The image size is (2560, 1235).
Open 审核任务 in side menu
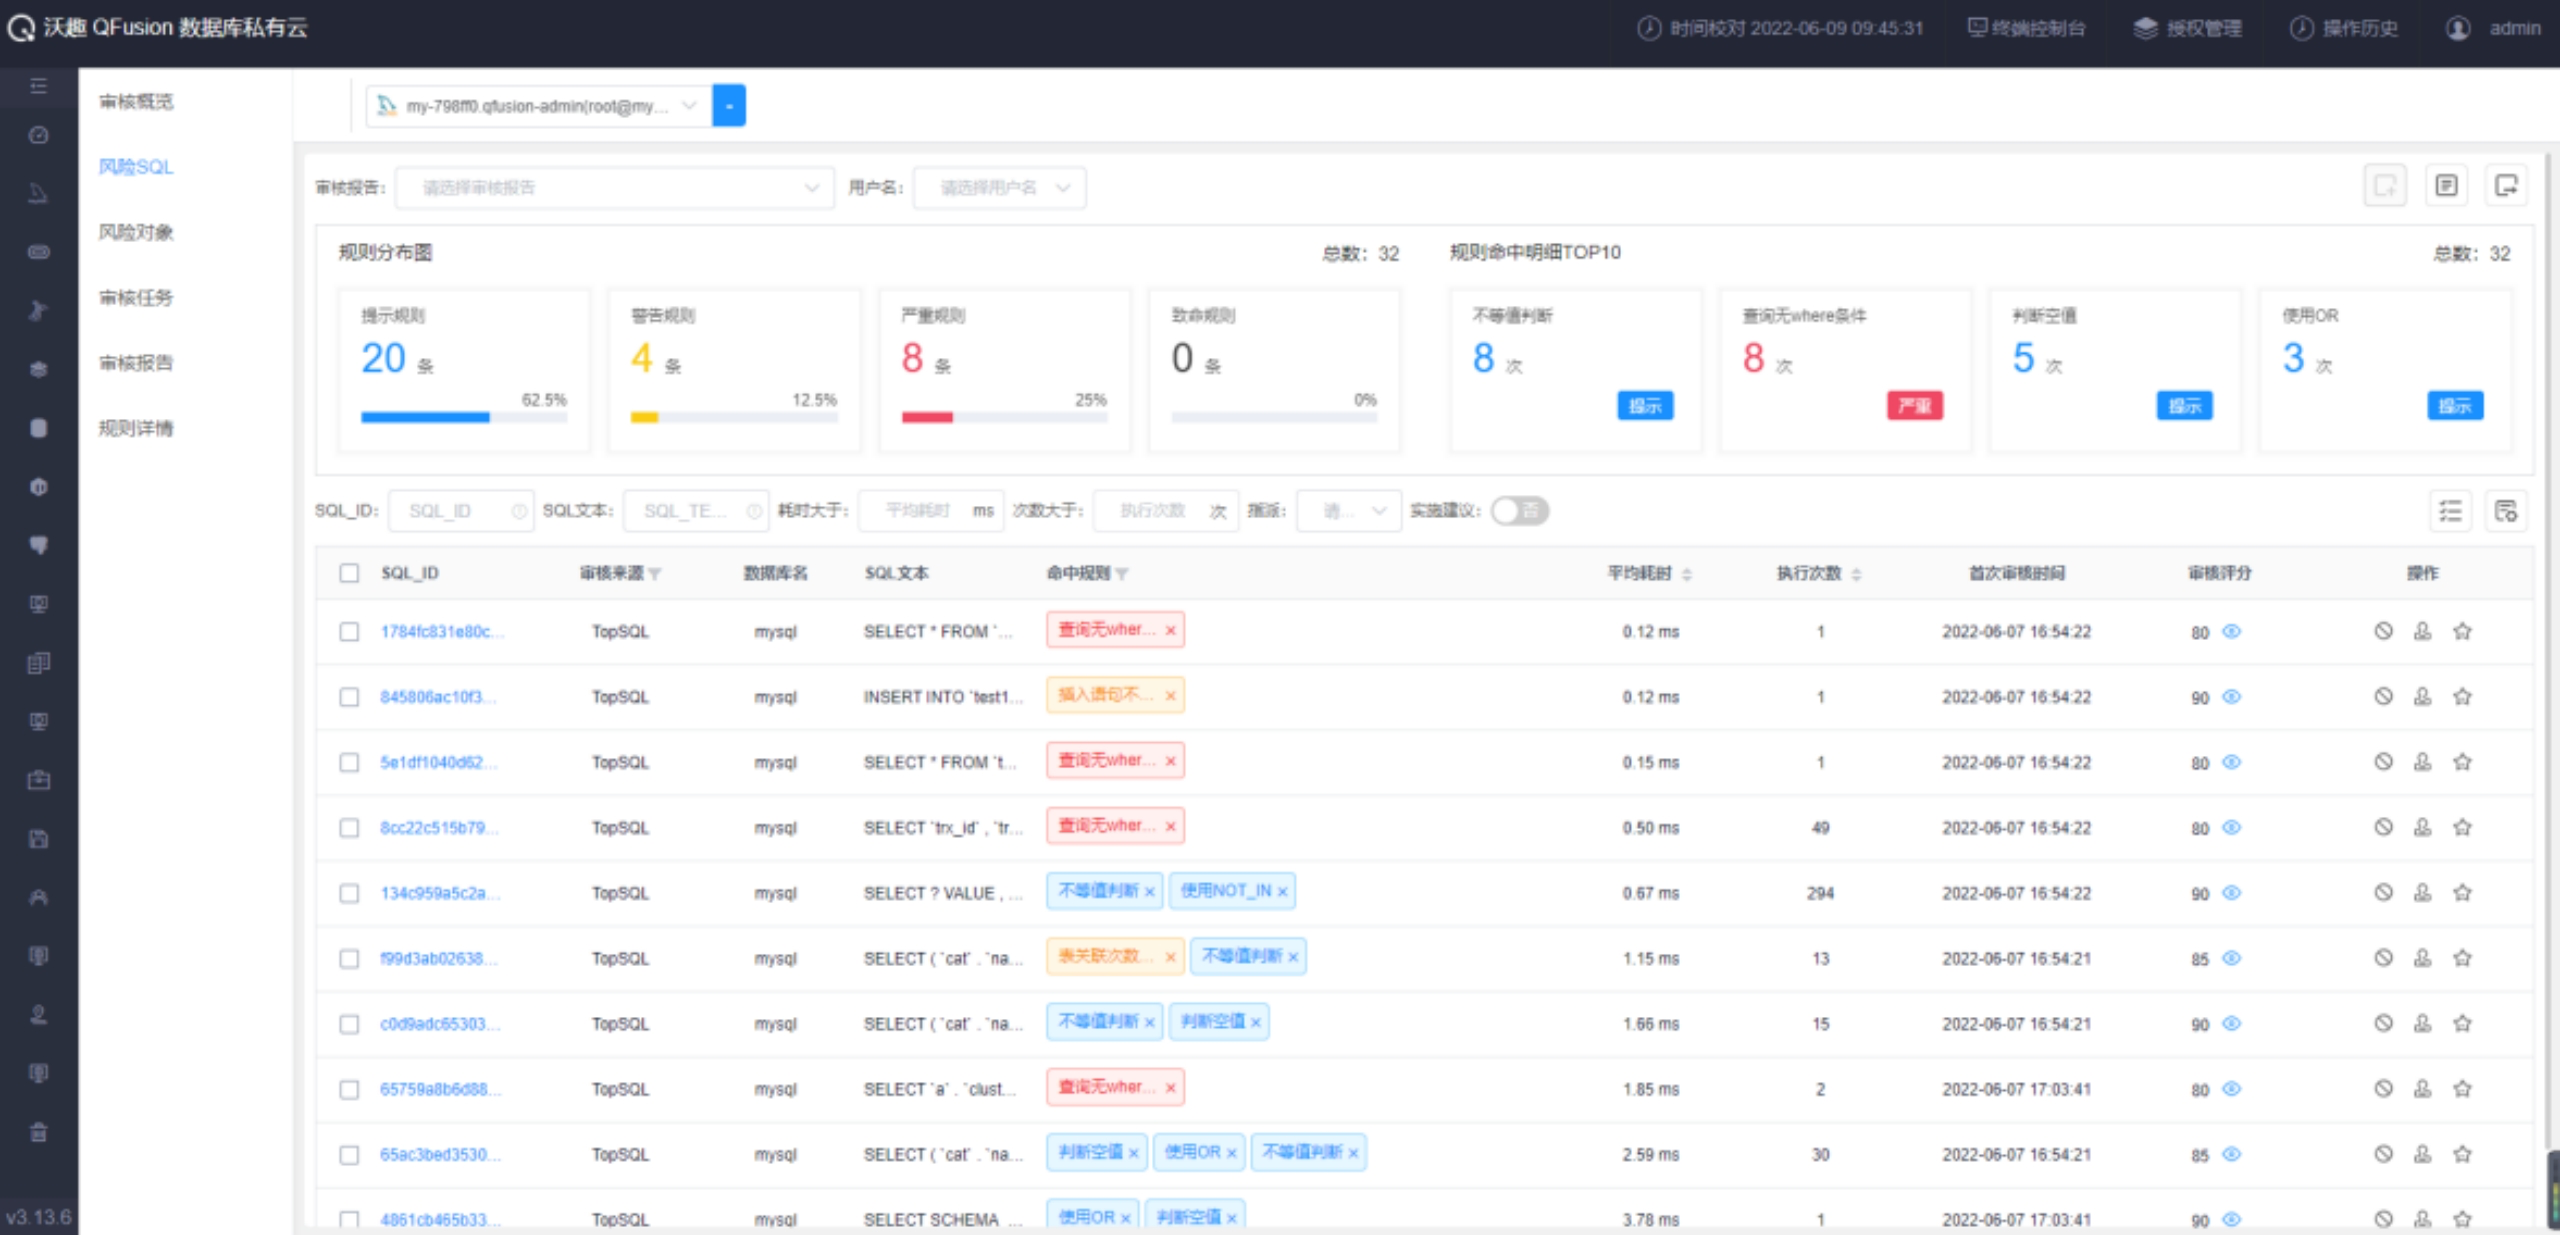[136, 297]
